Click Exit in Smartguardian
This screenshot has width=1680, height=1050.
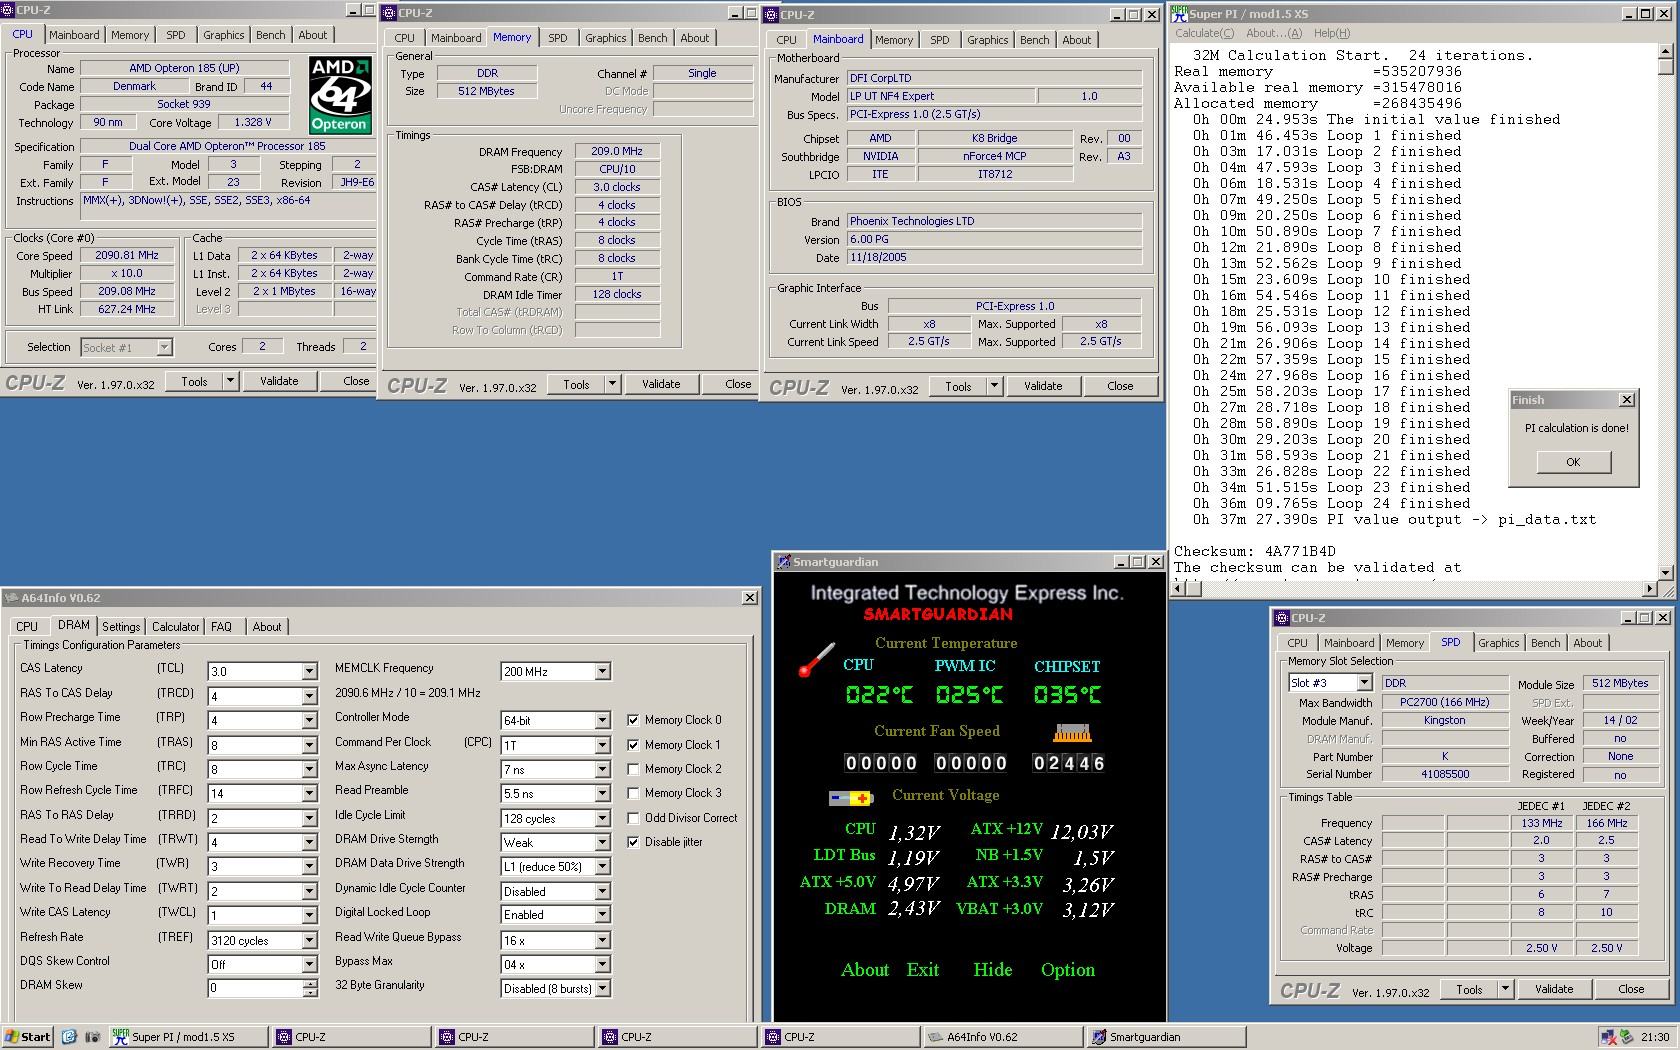tap(923, 969)
